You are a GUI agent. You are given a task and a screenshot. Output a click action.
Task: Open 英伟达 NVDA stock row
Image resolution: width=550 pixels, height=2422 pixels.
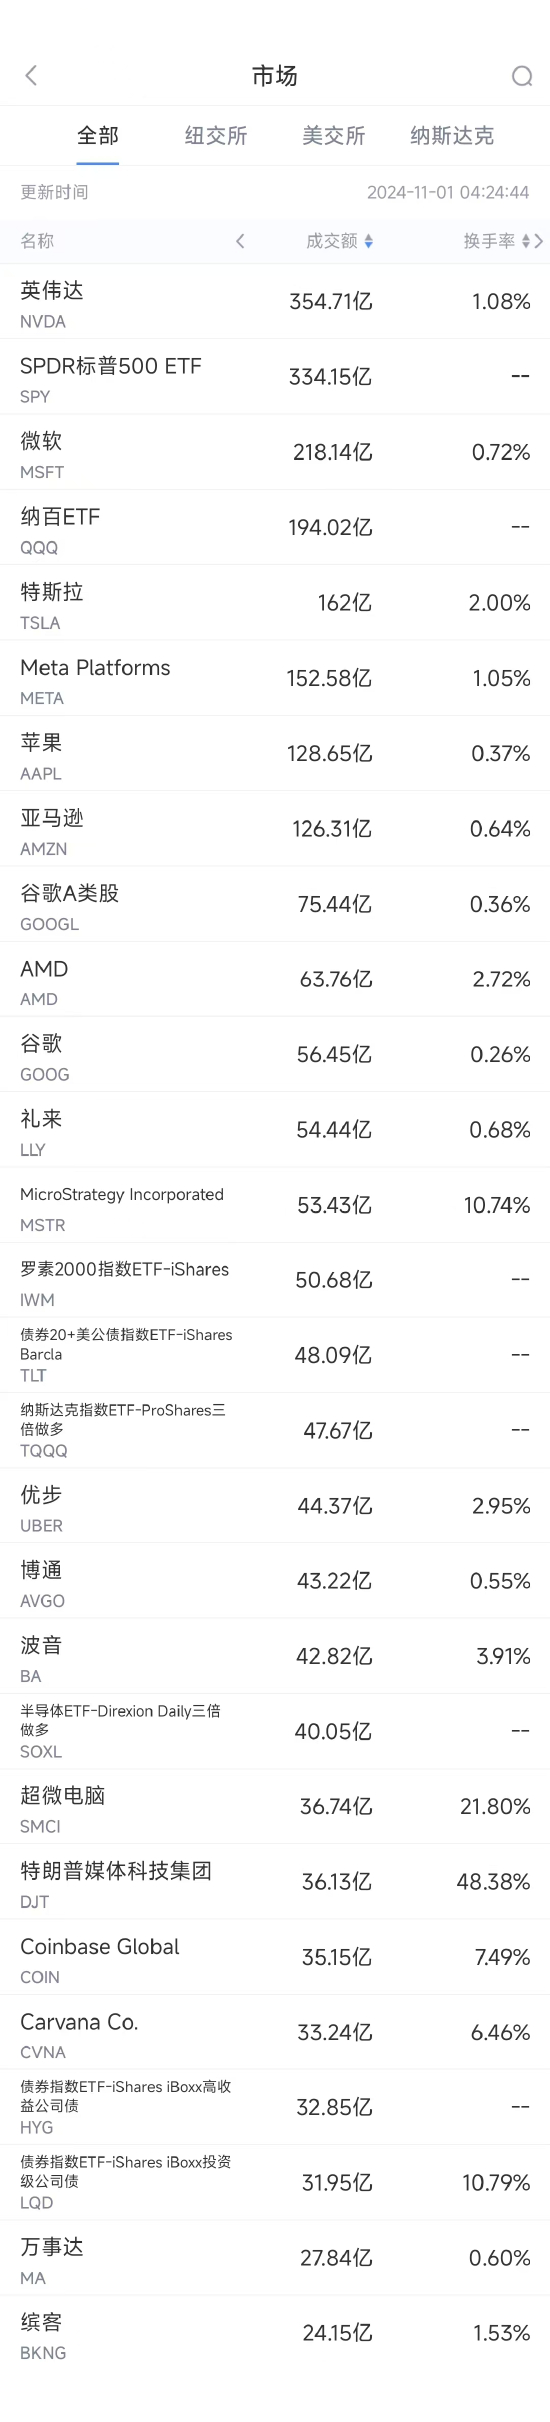coord(275,302)
